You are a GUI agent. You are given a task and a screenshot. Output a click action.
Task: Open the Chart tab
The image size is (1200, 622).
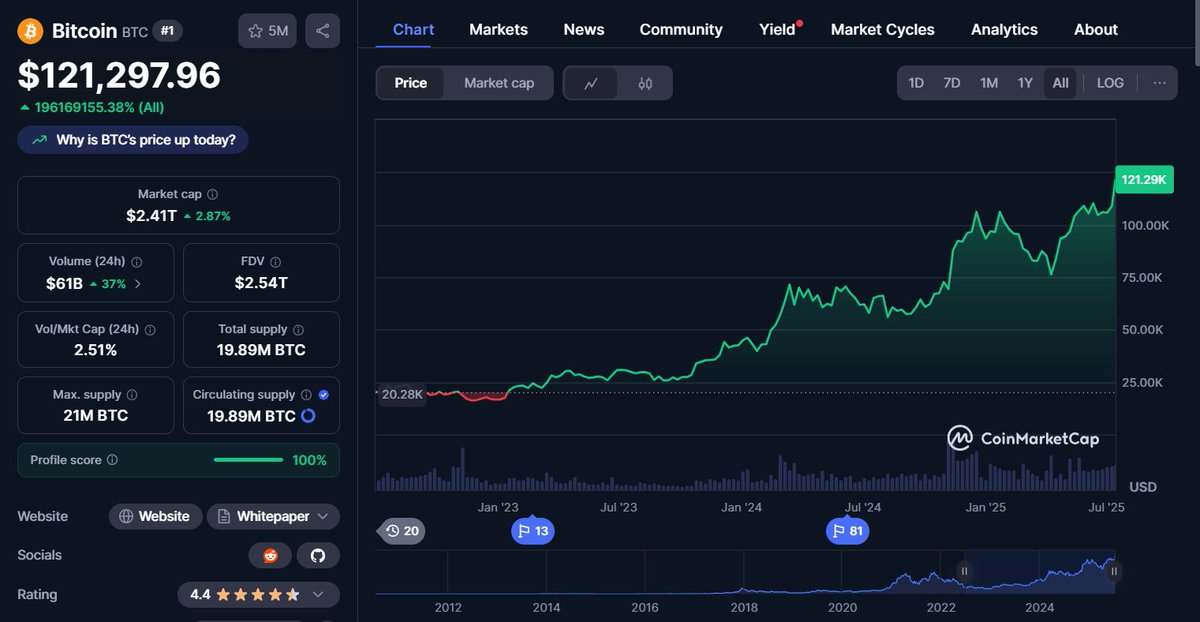click(x=413, y=30)
